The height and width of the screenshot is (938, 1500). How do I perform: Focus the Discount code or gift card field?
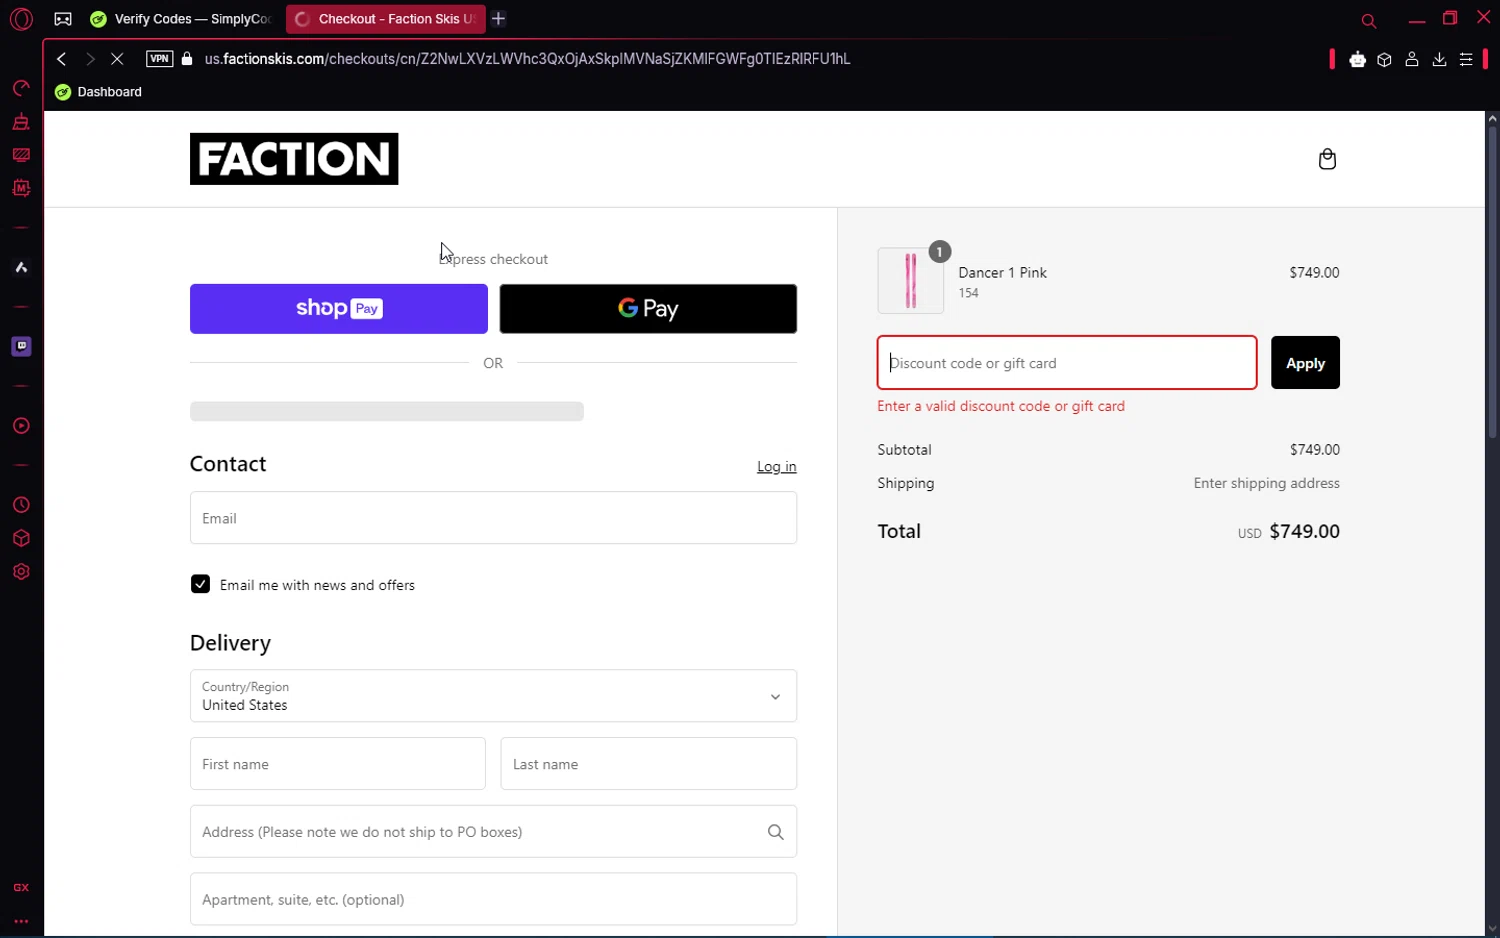pos(1067,363)
